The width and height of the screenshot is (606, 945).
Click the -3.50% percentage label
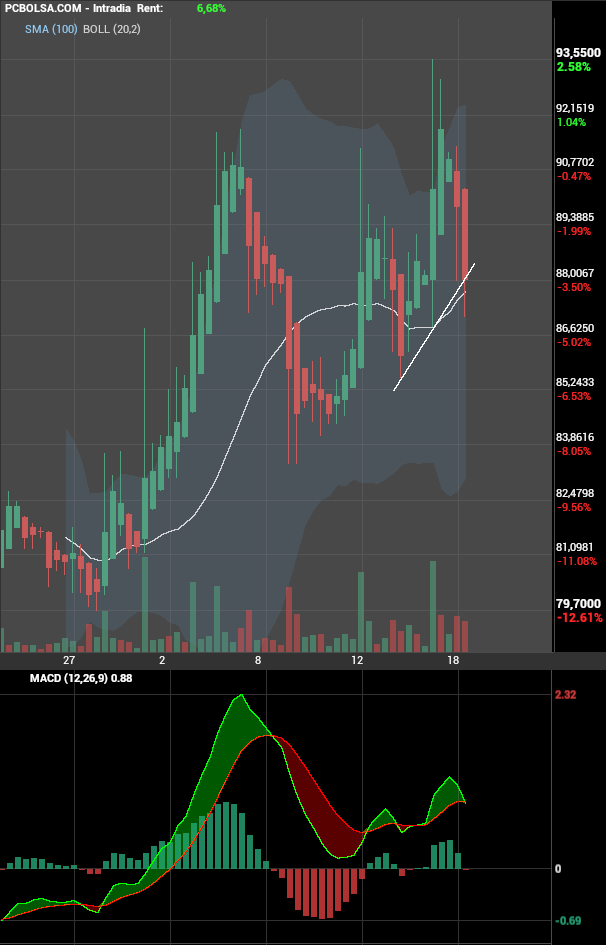tap(573, 287)
